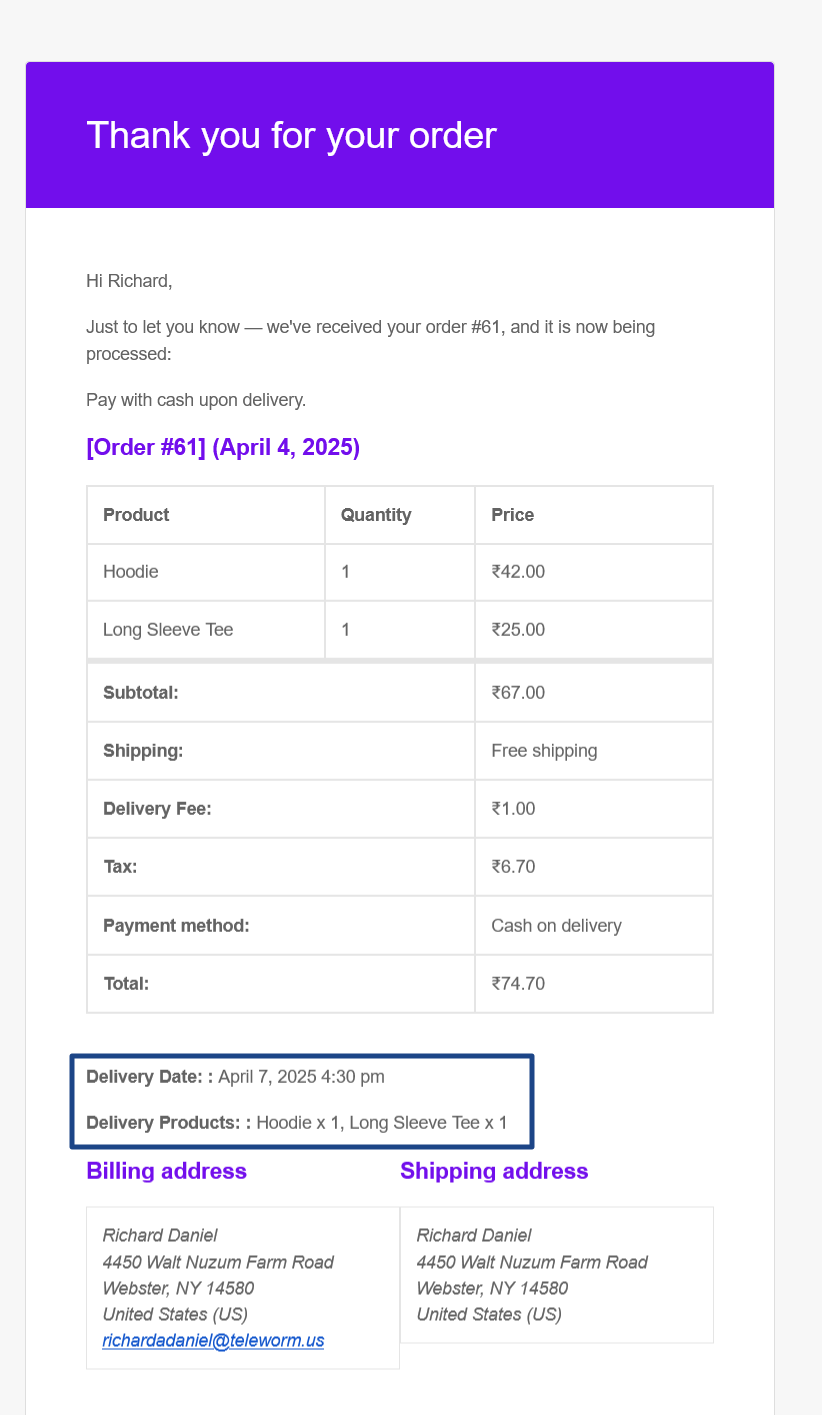The width and height of the screenshot is (822, 1415).
Task: Click the Delivery Date April 7, 2025 text
Action: click(x=301, y=1077)
